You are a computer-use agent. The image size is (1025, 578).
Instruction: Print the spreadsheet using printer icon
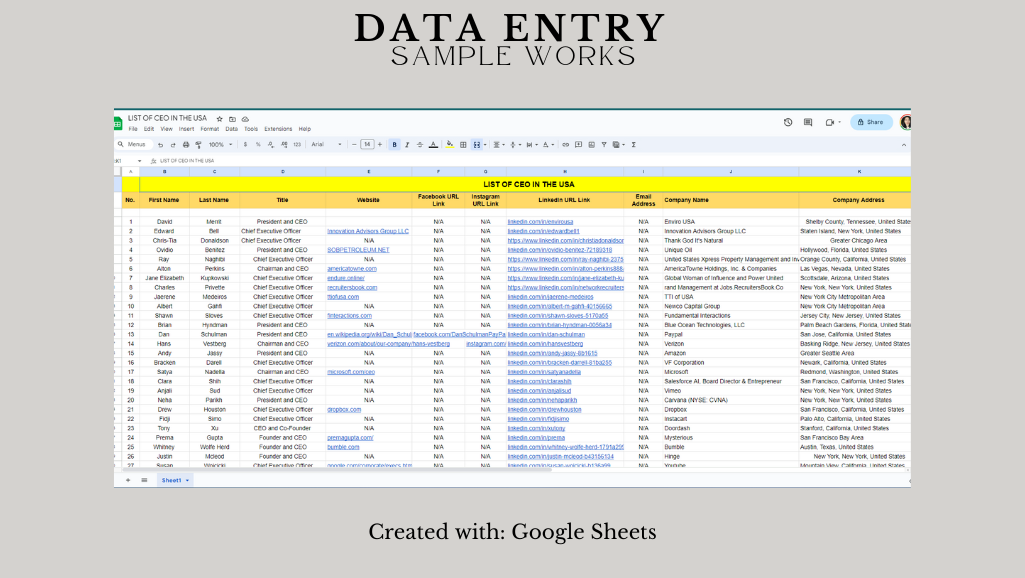click(186, 144)
